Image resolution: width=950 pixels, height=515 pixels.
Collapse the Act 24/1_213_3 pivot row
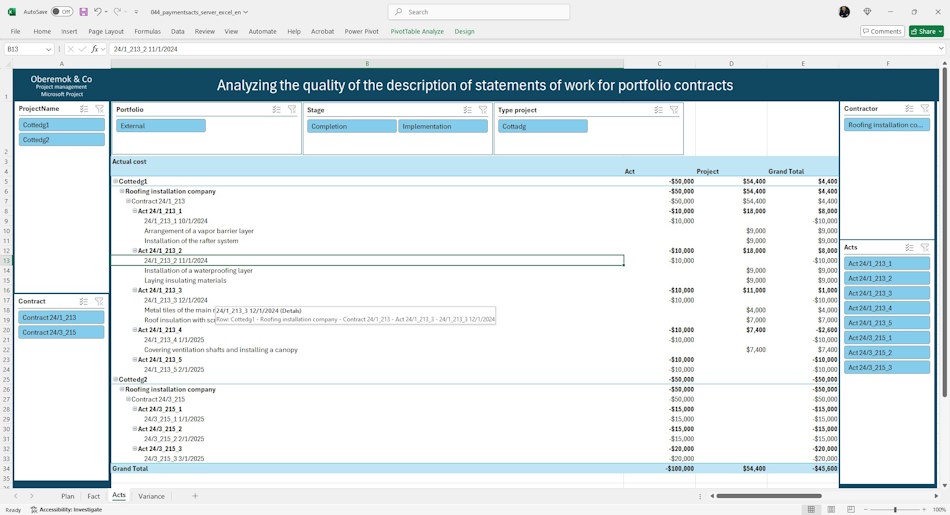click(135, 290)
